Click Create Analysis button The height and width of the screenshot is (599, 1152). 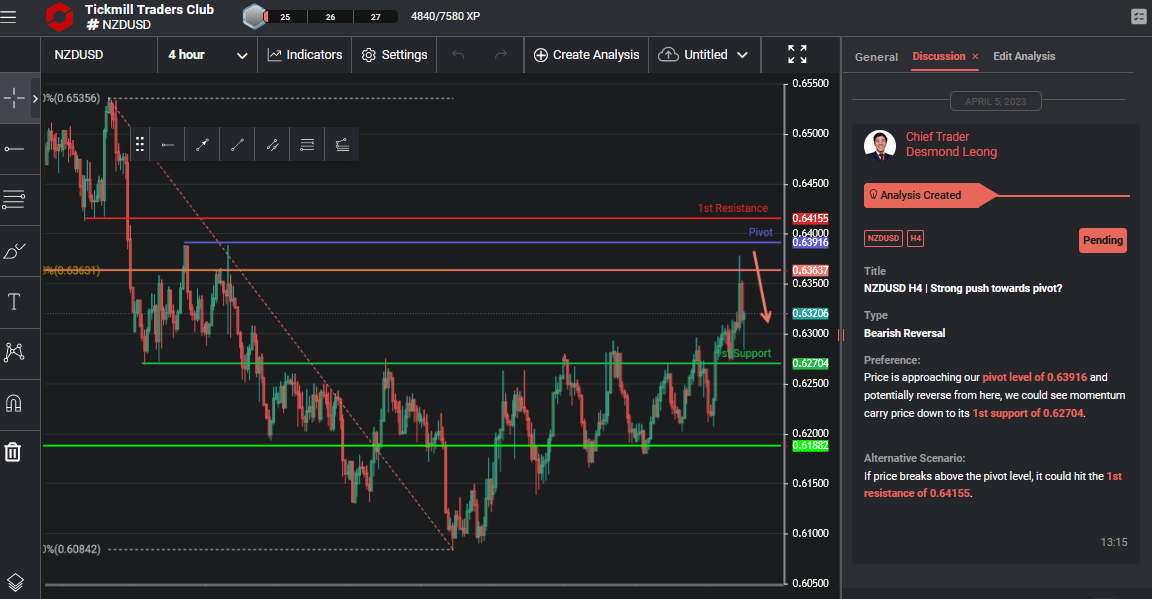586,55
